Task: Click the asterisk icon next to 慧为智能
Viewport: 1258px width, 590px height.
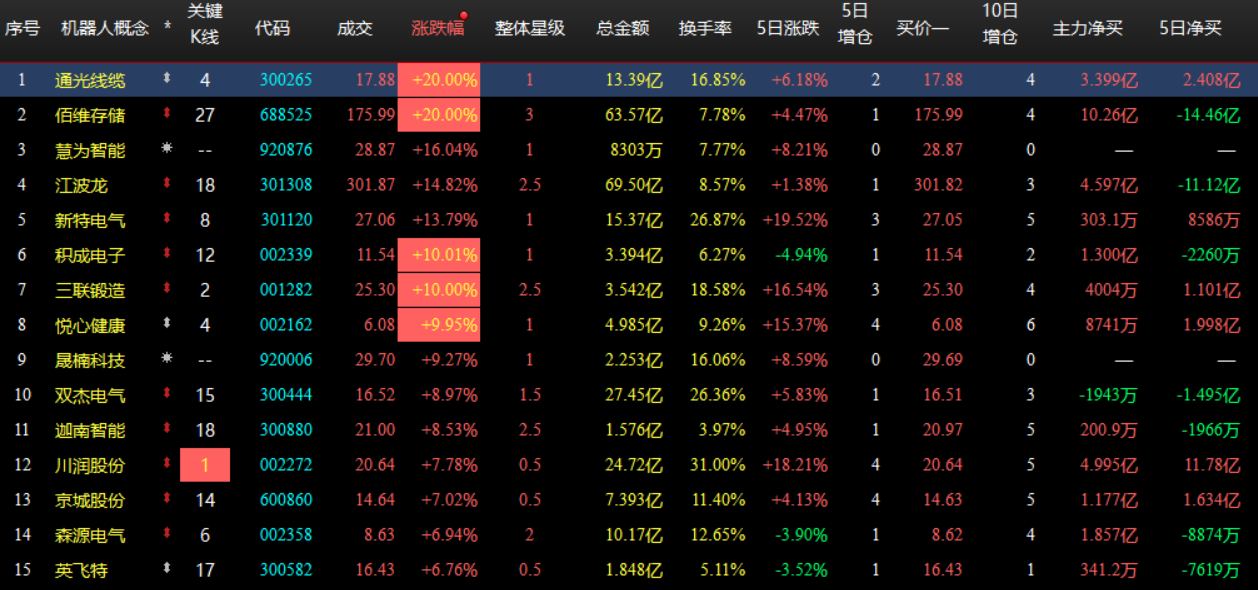Action: click(x=167, y=146)
